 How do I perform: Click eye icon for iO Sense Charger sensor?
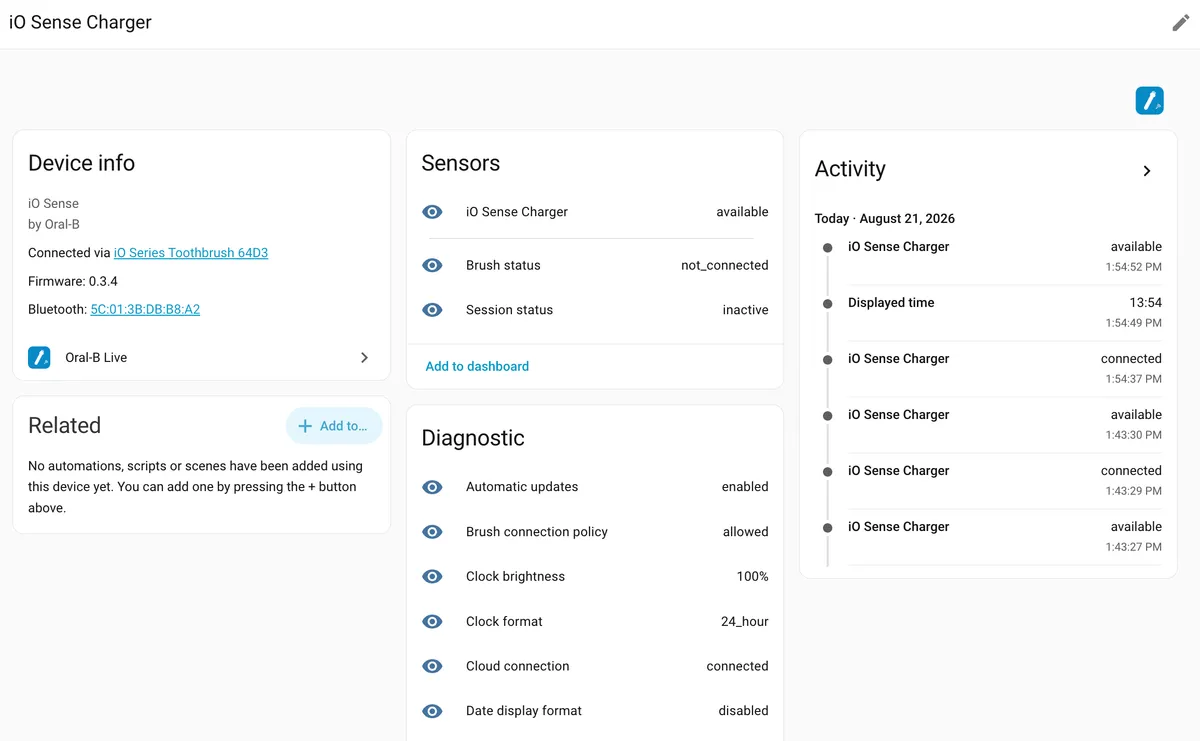click(432, 212)
